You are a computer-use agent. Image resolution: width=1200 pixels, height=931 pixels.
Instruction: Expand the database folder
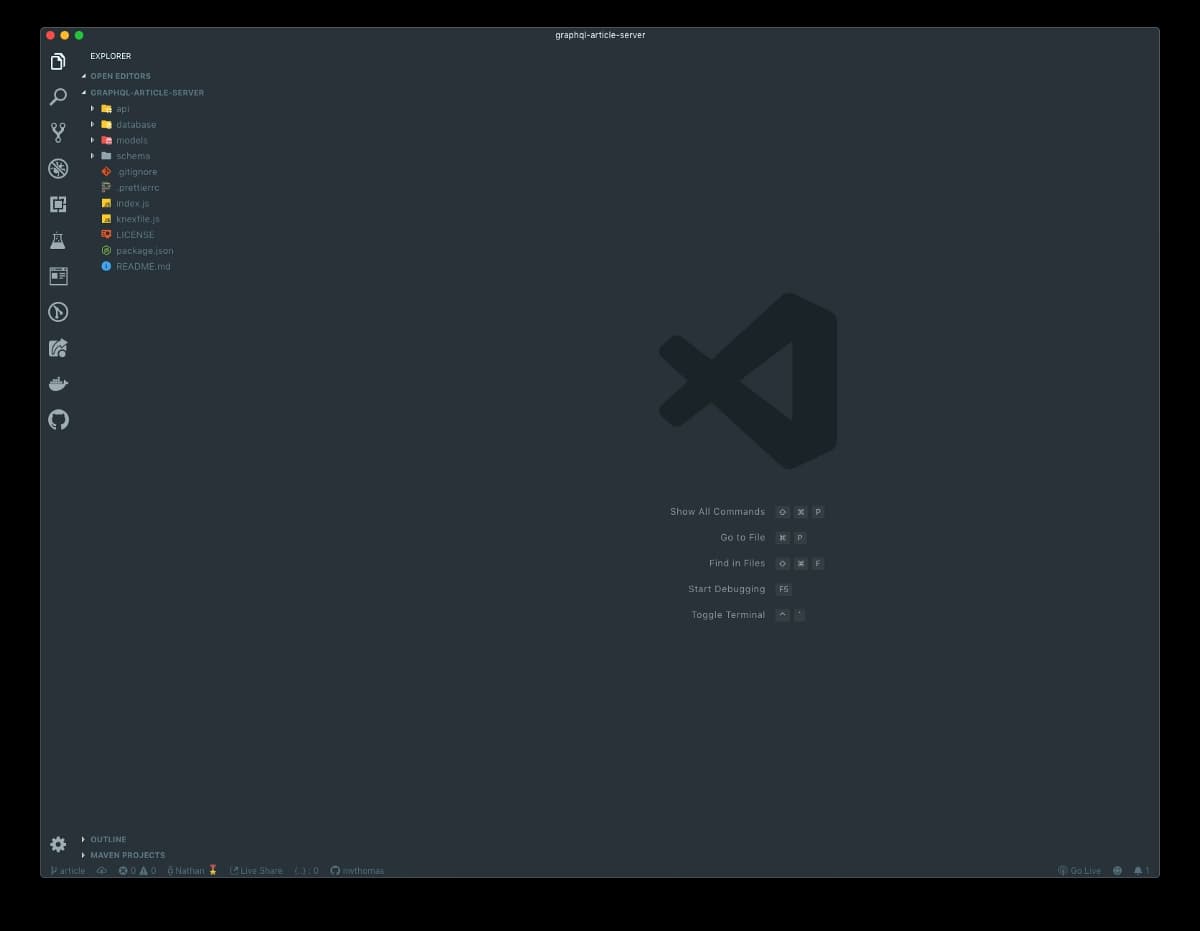(135, 125)
